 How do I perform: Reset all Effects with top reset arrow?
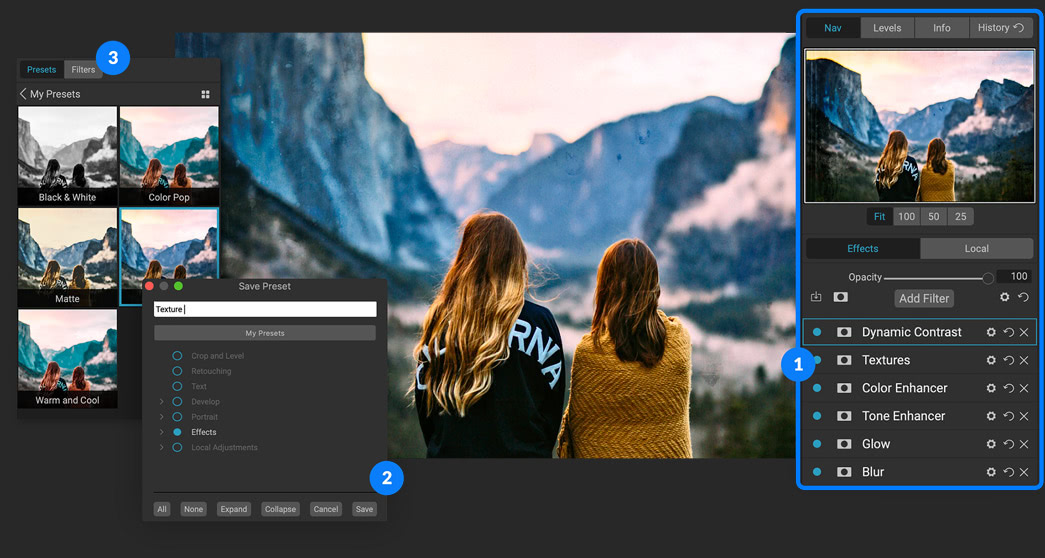(x=1024, y=297)
